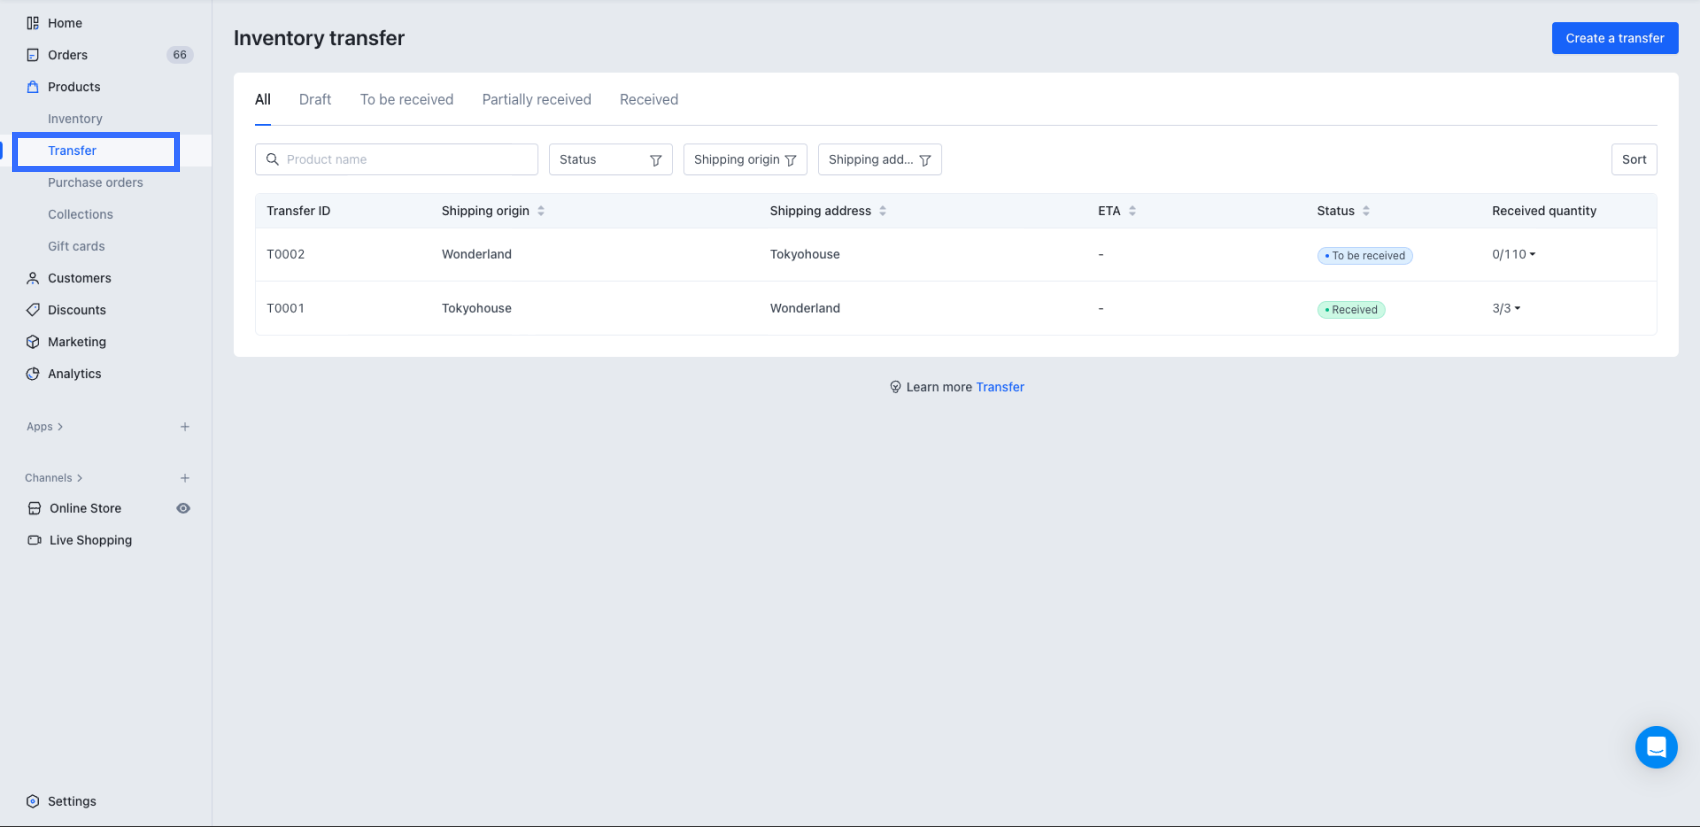Sort by the Shipping address column arrows
The width and height of the screenshot is (1700, 827).
(883, 211)
